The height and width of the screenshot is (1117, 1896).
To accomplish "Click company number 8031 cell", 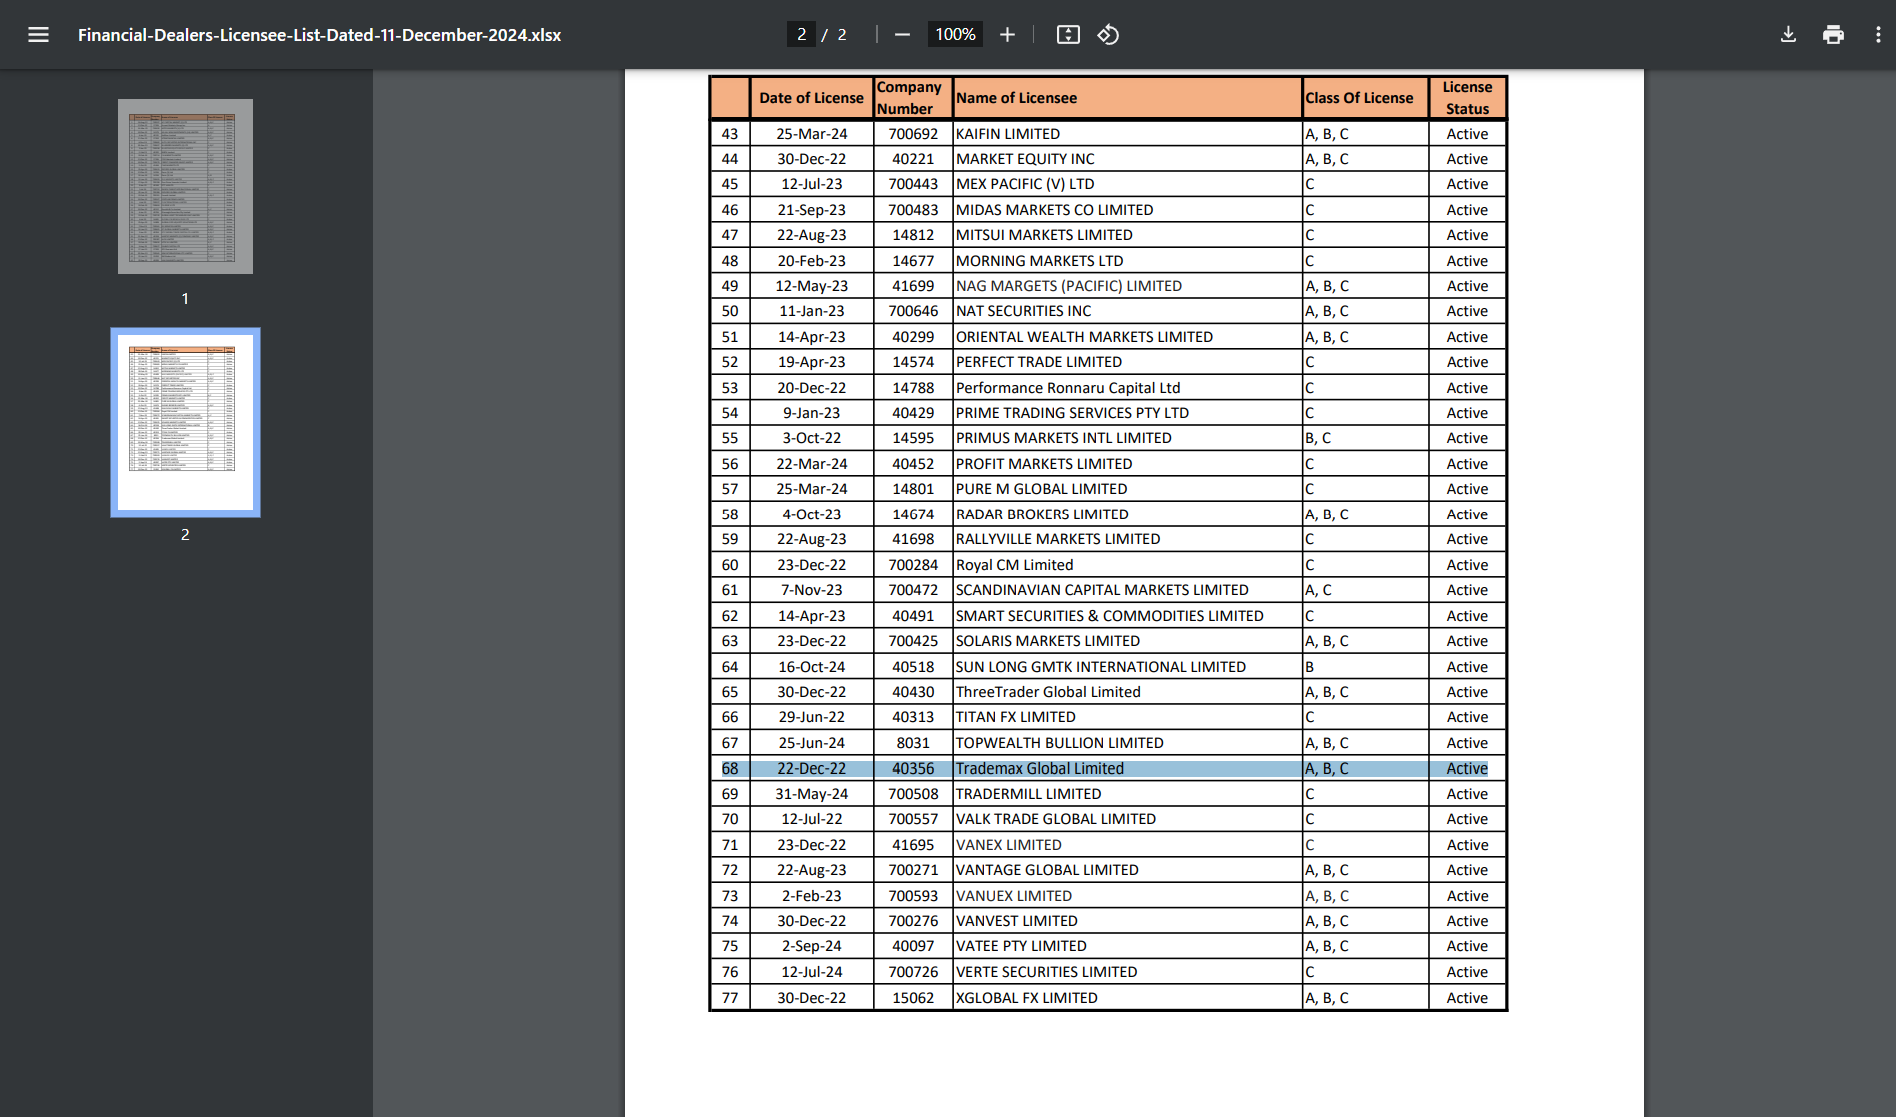I will click(913, 743).
